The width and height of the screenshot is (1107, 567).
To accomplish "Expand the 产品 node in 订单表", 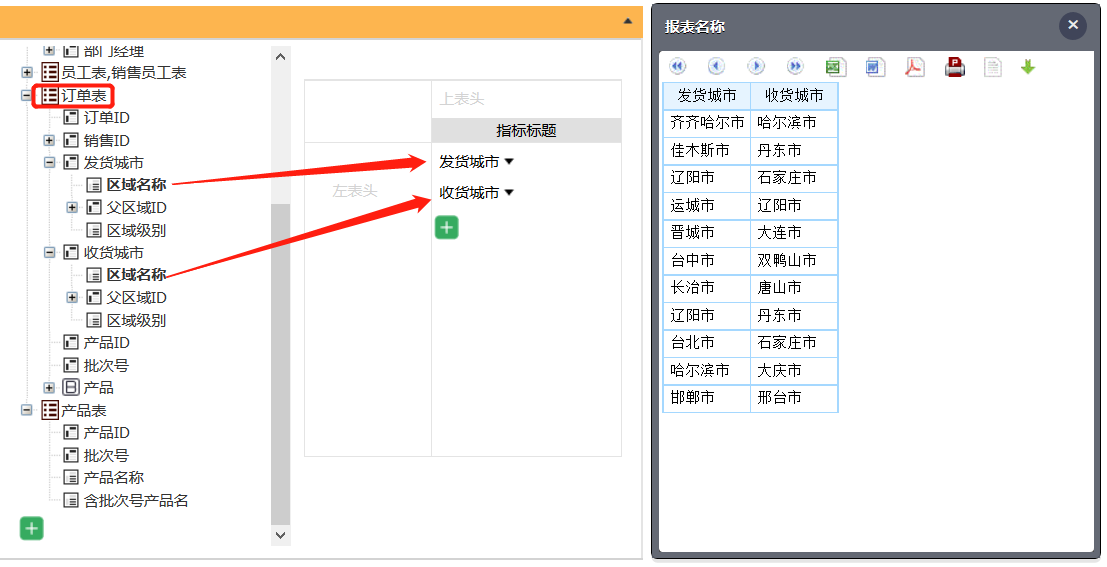I will (x=49, y=388).
